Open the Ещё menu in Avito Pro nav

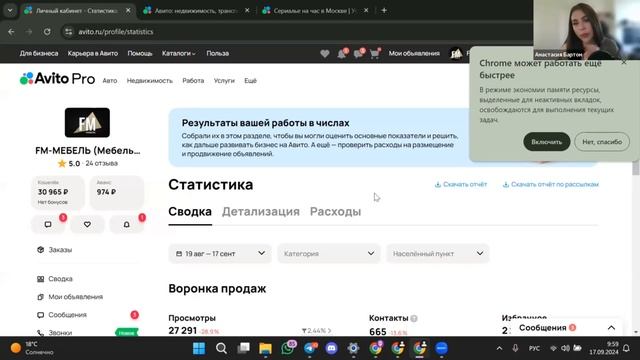point(250,81)
